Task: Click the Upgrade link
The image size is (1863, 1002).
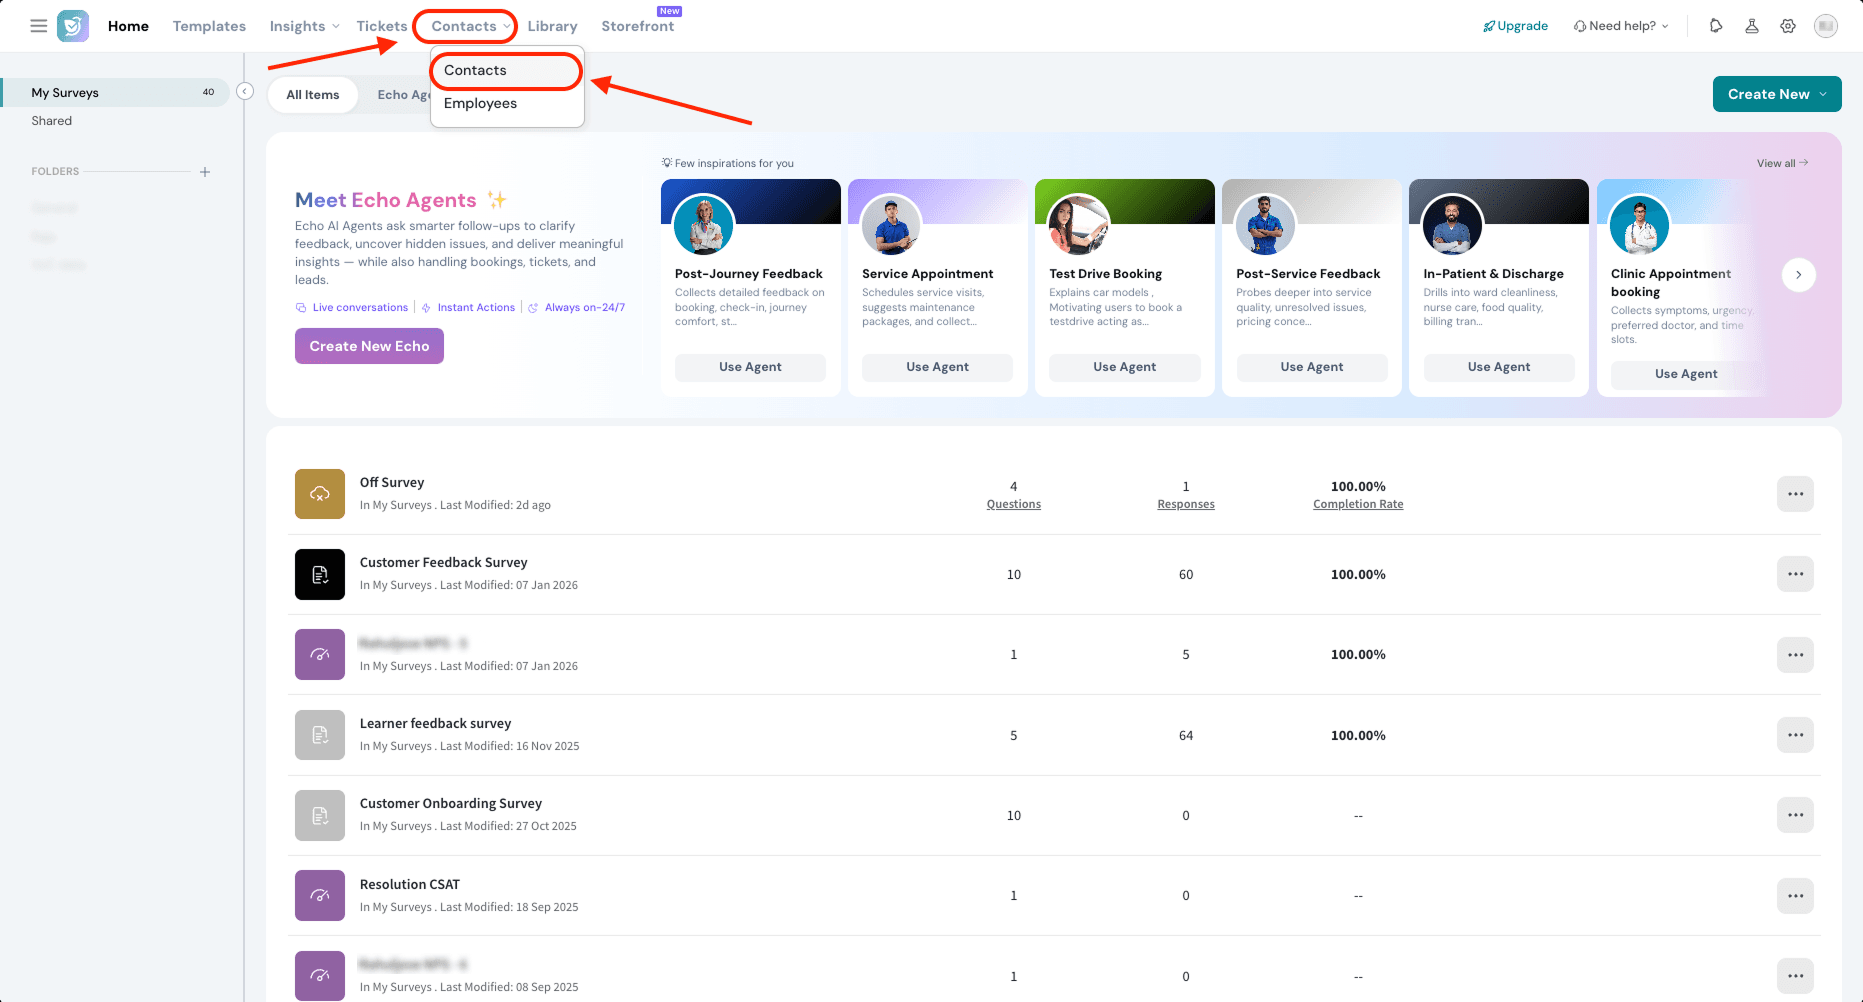Action: [x=1516, y=26]
